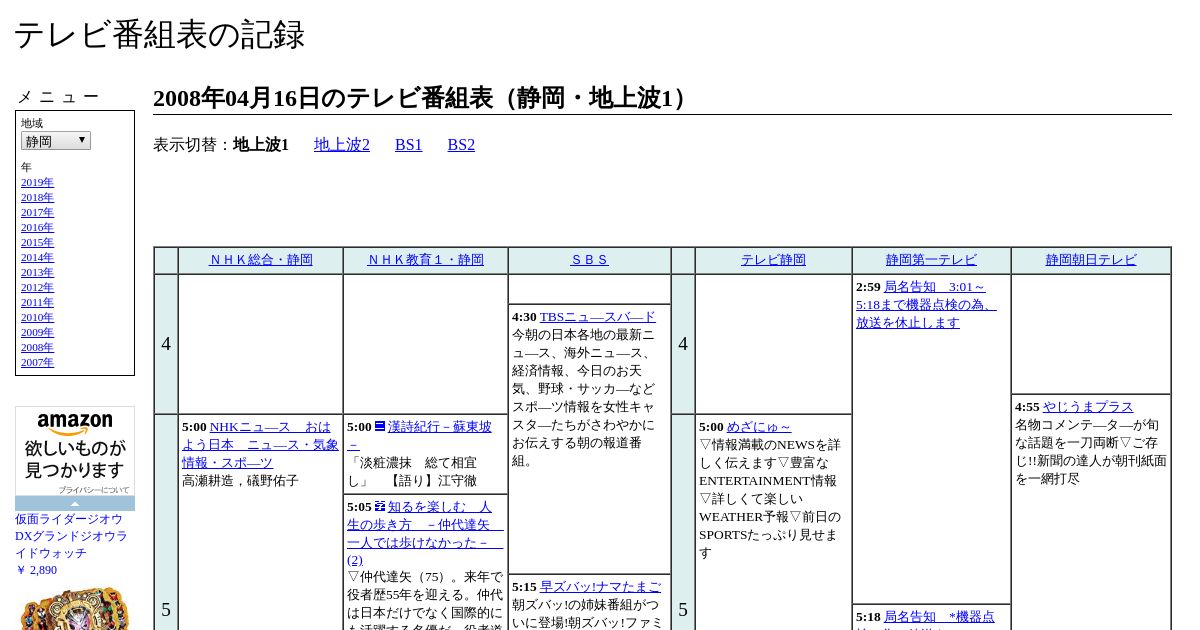Open the 地域 region dropdown showing 静岡
Image resolution: width=1200 pixels, height=630 pixels.
pos(56,141)
